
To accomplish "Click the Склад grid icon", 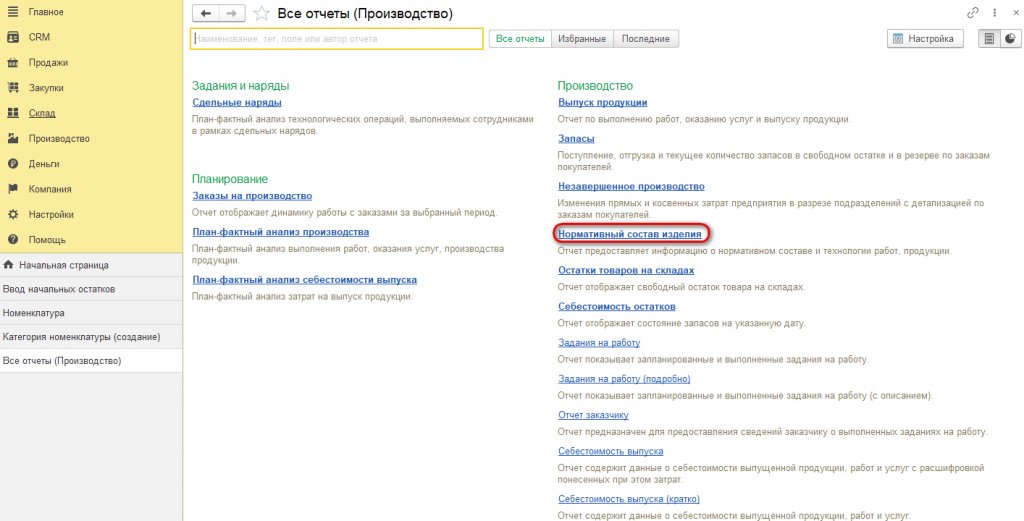I will point(12,113).
